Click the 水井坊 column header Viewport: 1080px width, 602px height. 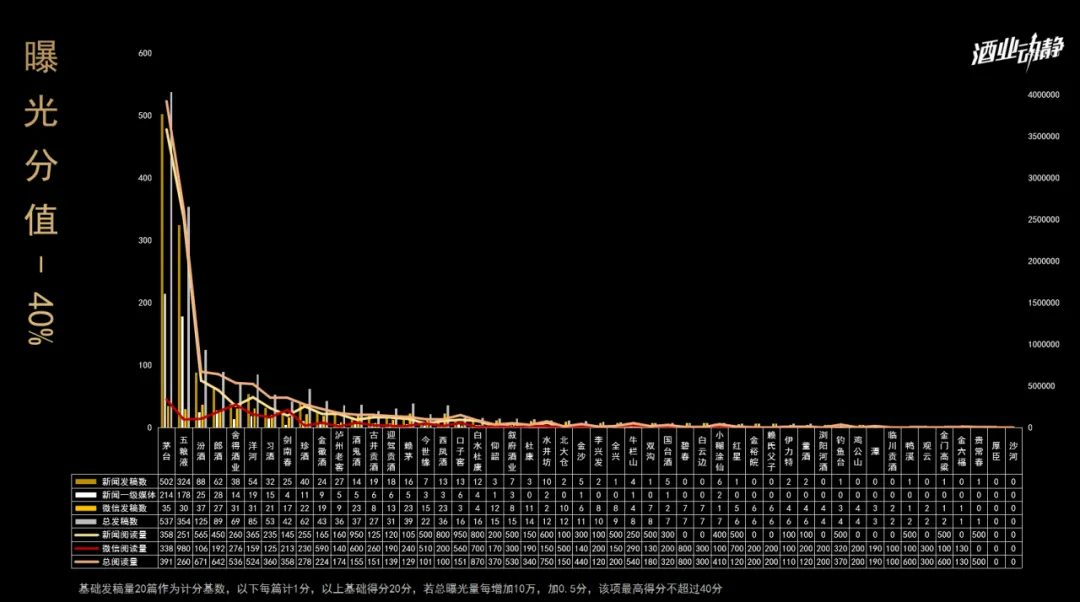[546, 451]
